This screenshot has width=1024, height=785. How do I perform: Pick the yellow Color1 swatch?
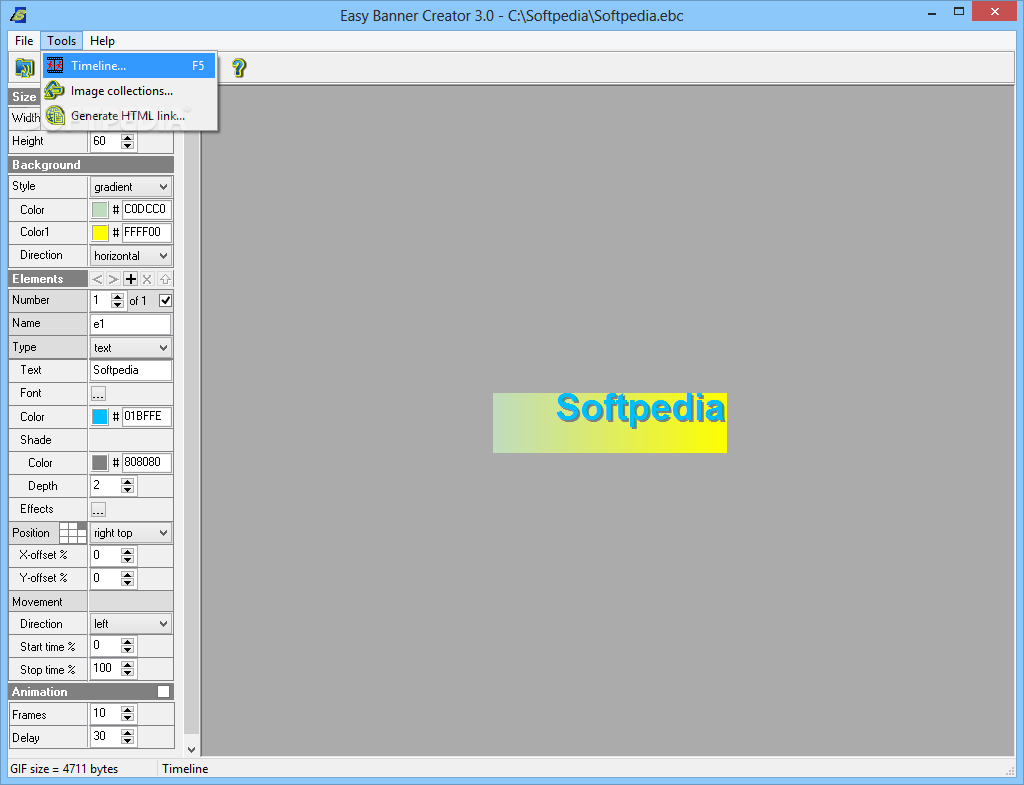tap(100, 232)
